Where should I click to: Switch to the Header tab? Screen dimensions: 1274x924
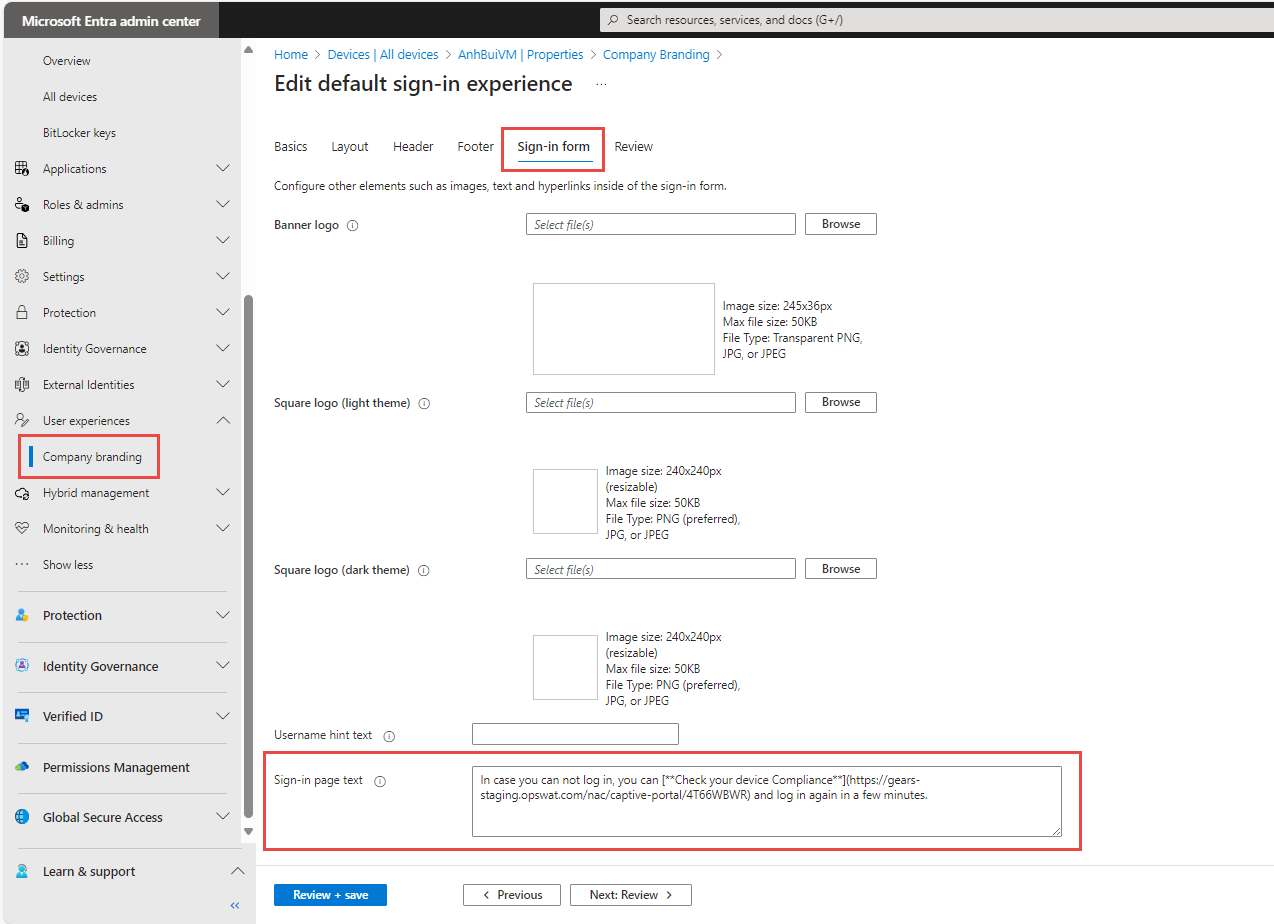tap(413, 147)
